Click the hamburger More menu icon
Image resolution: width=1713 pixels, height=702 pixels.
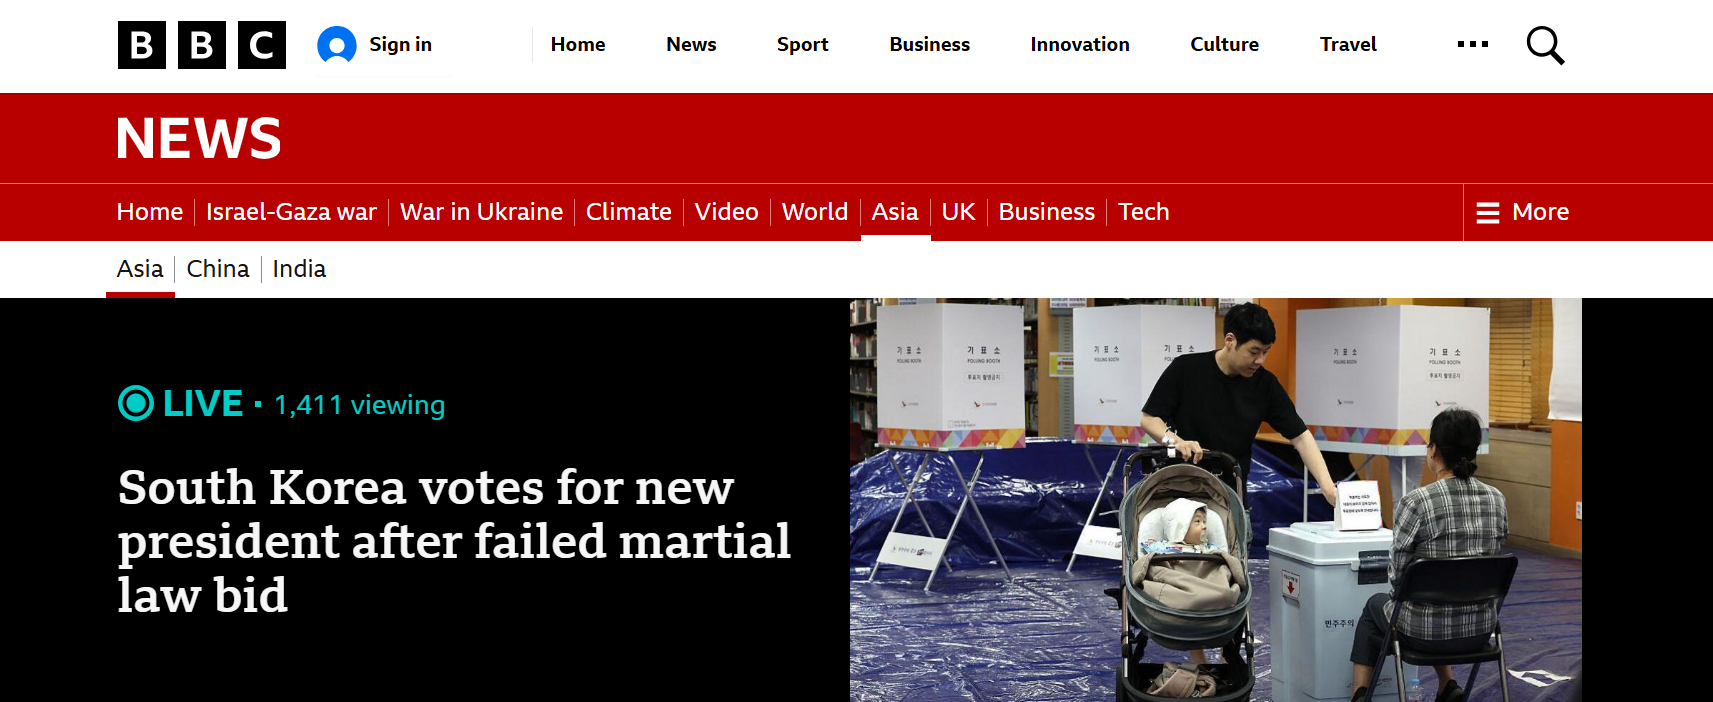pos(1488,213)
